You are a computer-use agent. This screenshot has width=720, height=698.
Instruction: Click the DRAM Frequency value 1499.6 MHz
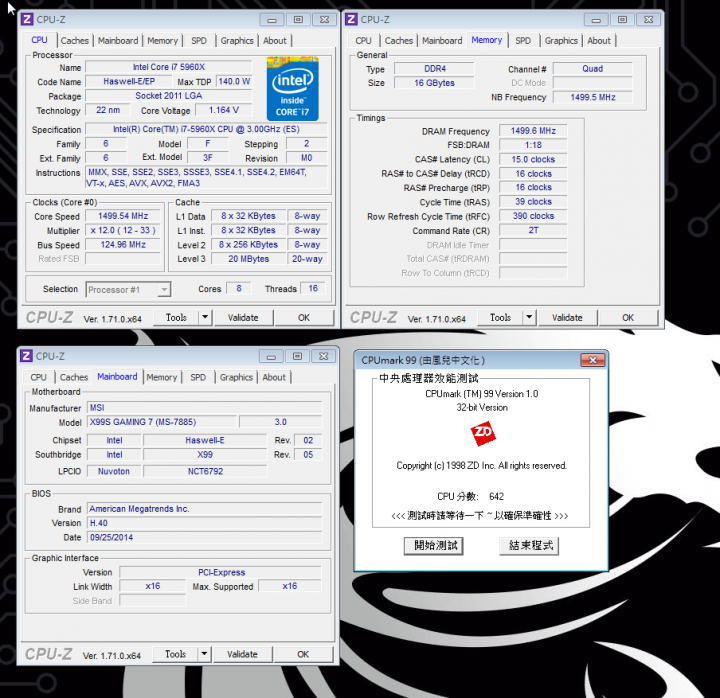(x=533, y=131)
